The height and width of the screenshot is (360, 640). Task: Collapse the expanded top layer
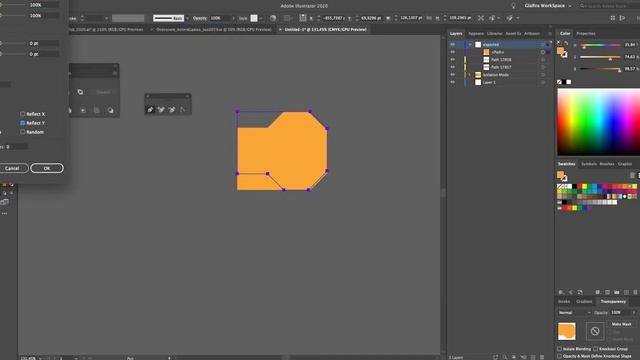coord(470,44)
